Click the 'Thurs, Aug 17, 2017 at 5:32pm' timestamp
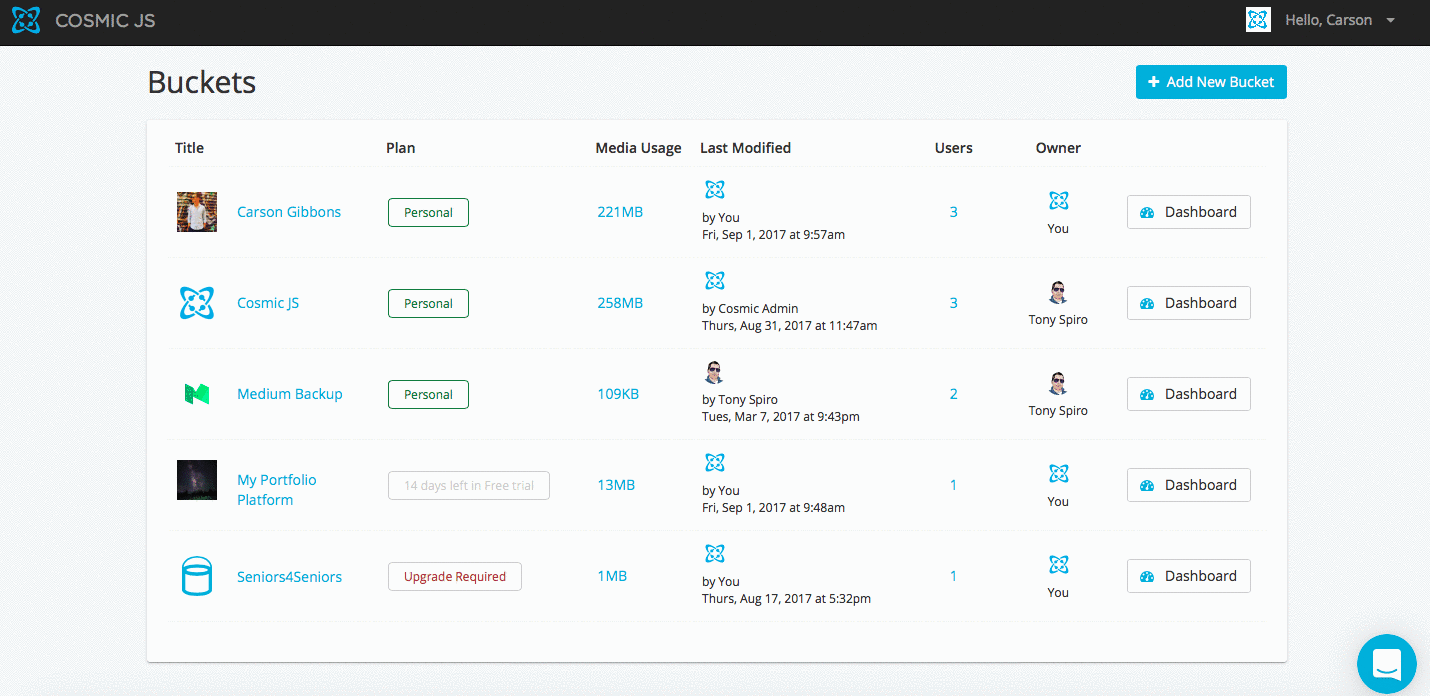1430x696 pixels. point(787,599)
